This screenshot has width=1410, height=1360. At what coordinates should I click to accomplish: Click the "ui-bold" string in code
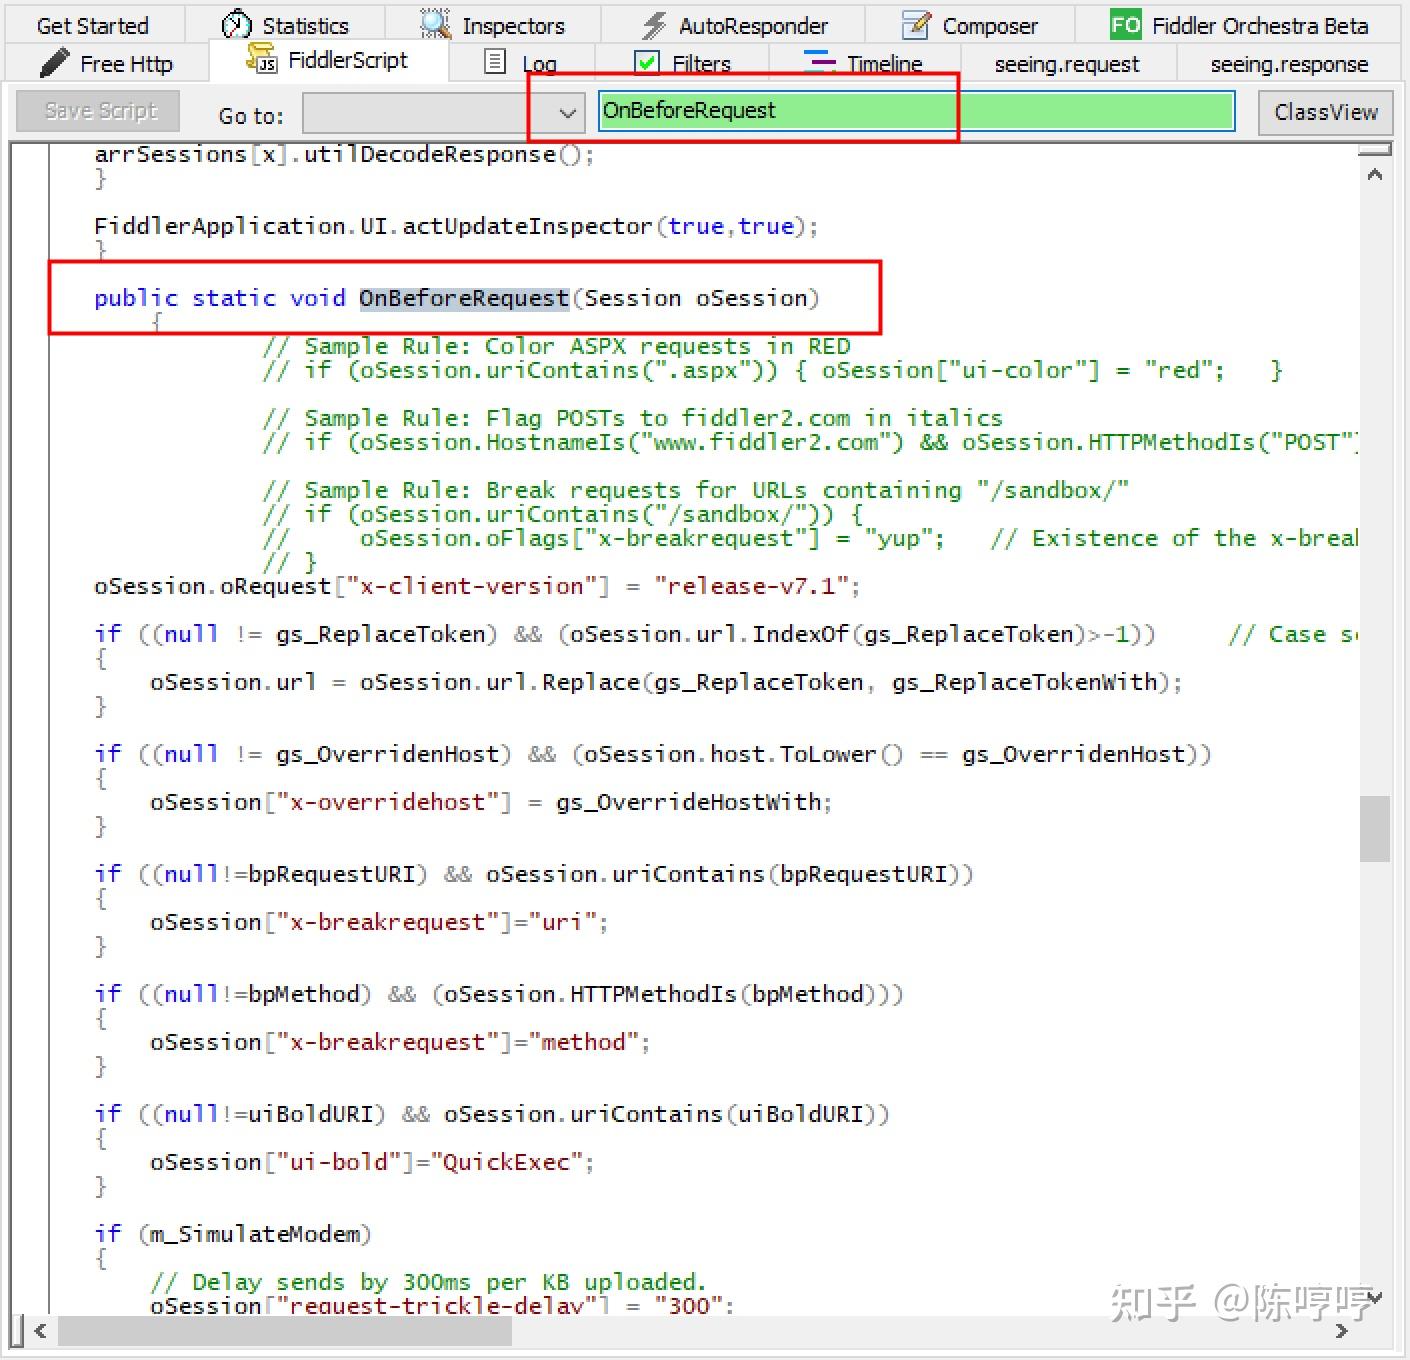coord(340,1162)
